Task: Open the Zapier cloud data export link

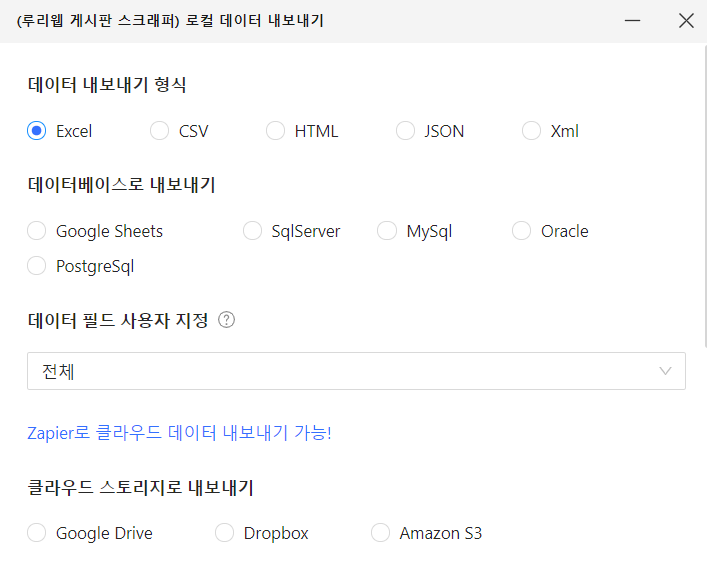Action: [x=179, y=433]
